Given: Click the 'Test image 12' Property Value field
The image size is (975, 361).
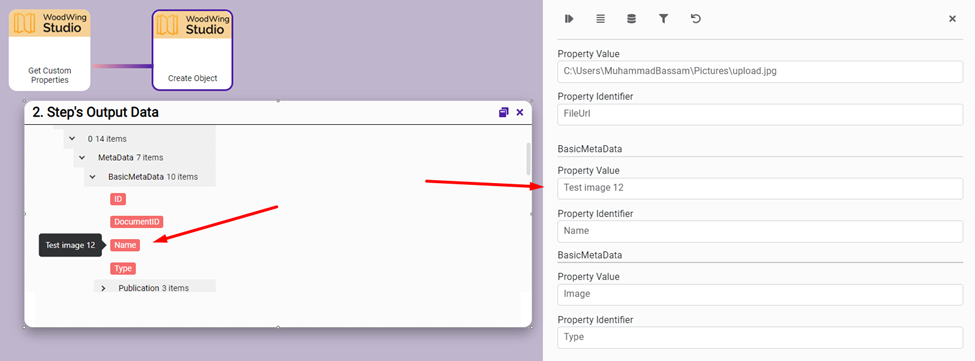Looking at the screenshot, I should click(x=760, y=188).
